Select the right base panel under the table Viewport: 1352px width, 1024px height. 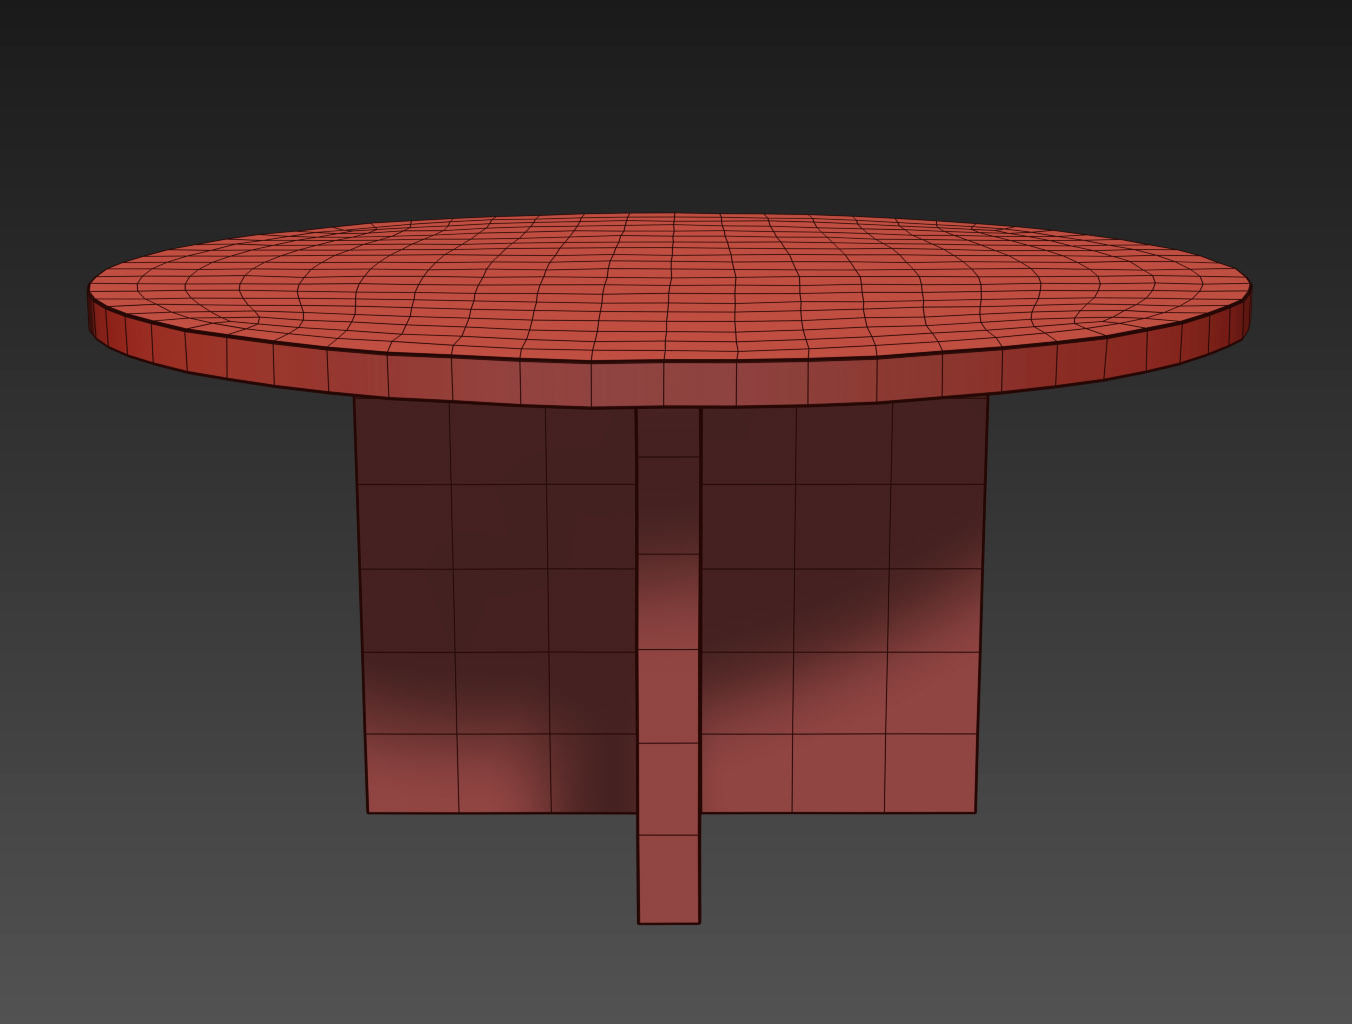tap(842, 606)
